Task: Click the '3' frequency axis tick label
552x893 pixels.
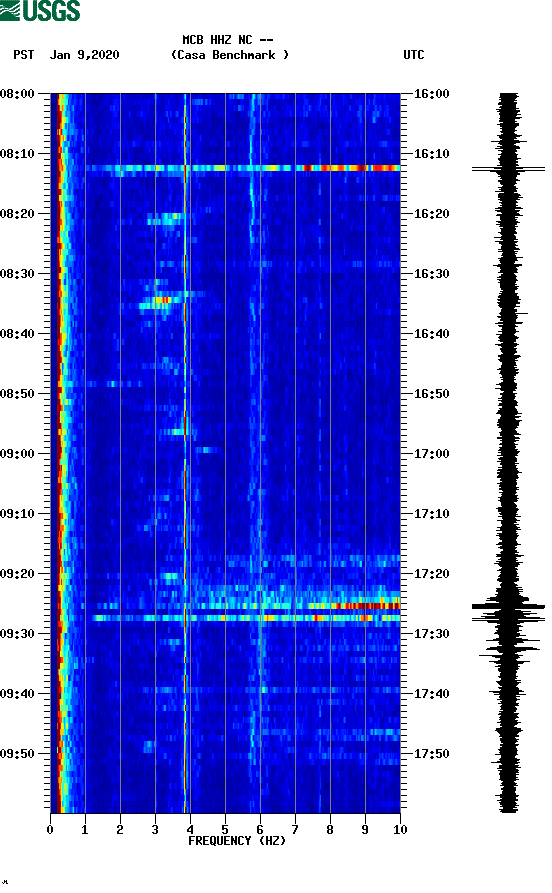Action: pyautogui.click(x=155, y=830)
